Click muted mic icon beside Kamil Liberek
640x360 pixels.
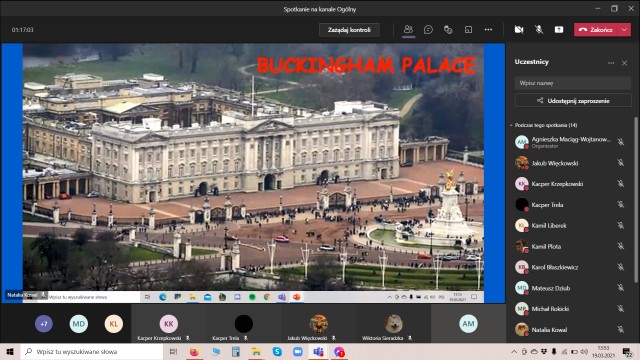620,225
